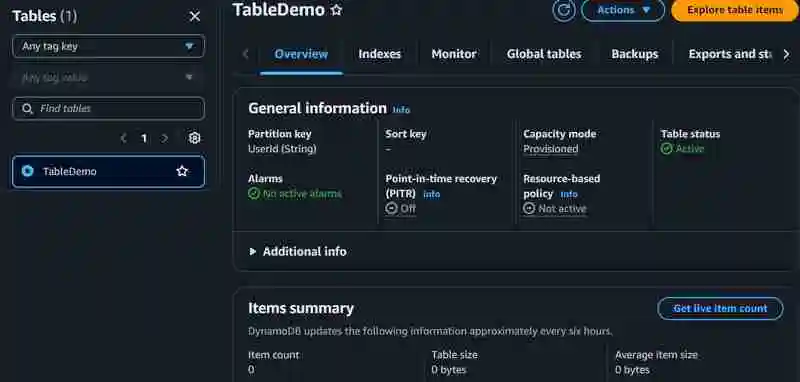Favorite TableDemo in the tables list
Image resolution: width=800 pixels, height=382 pixels.
[x=182, y=171]
